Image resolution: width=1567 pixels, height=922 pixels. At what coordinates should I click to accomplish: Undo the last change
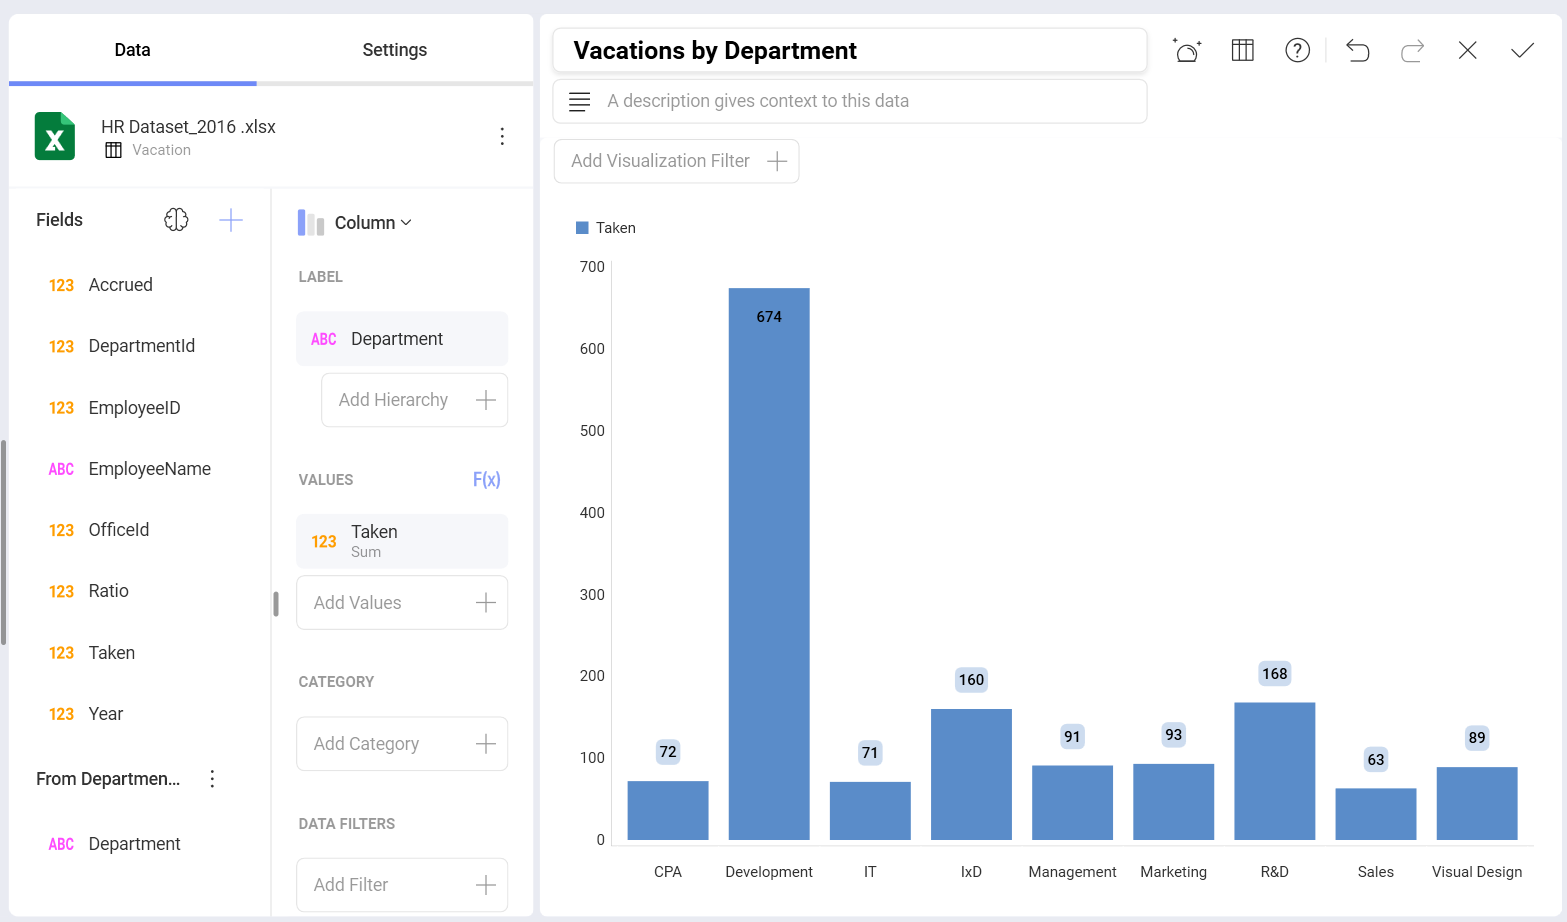[1357, 50]
